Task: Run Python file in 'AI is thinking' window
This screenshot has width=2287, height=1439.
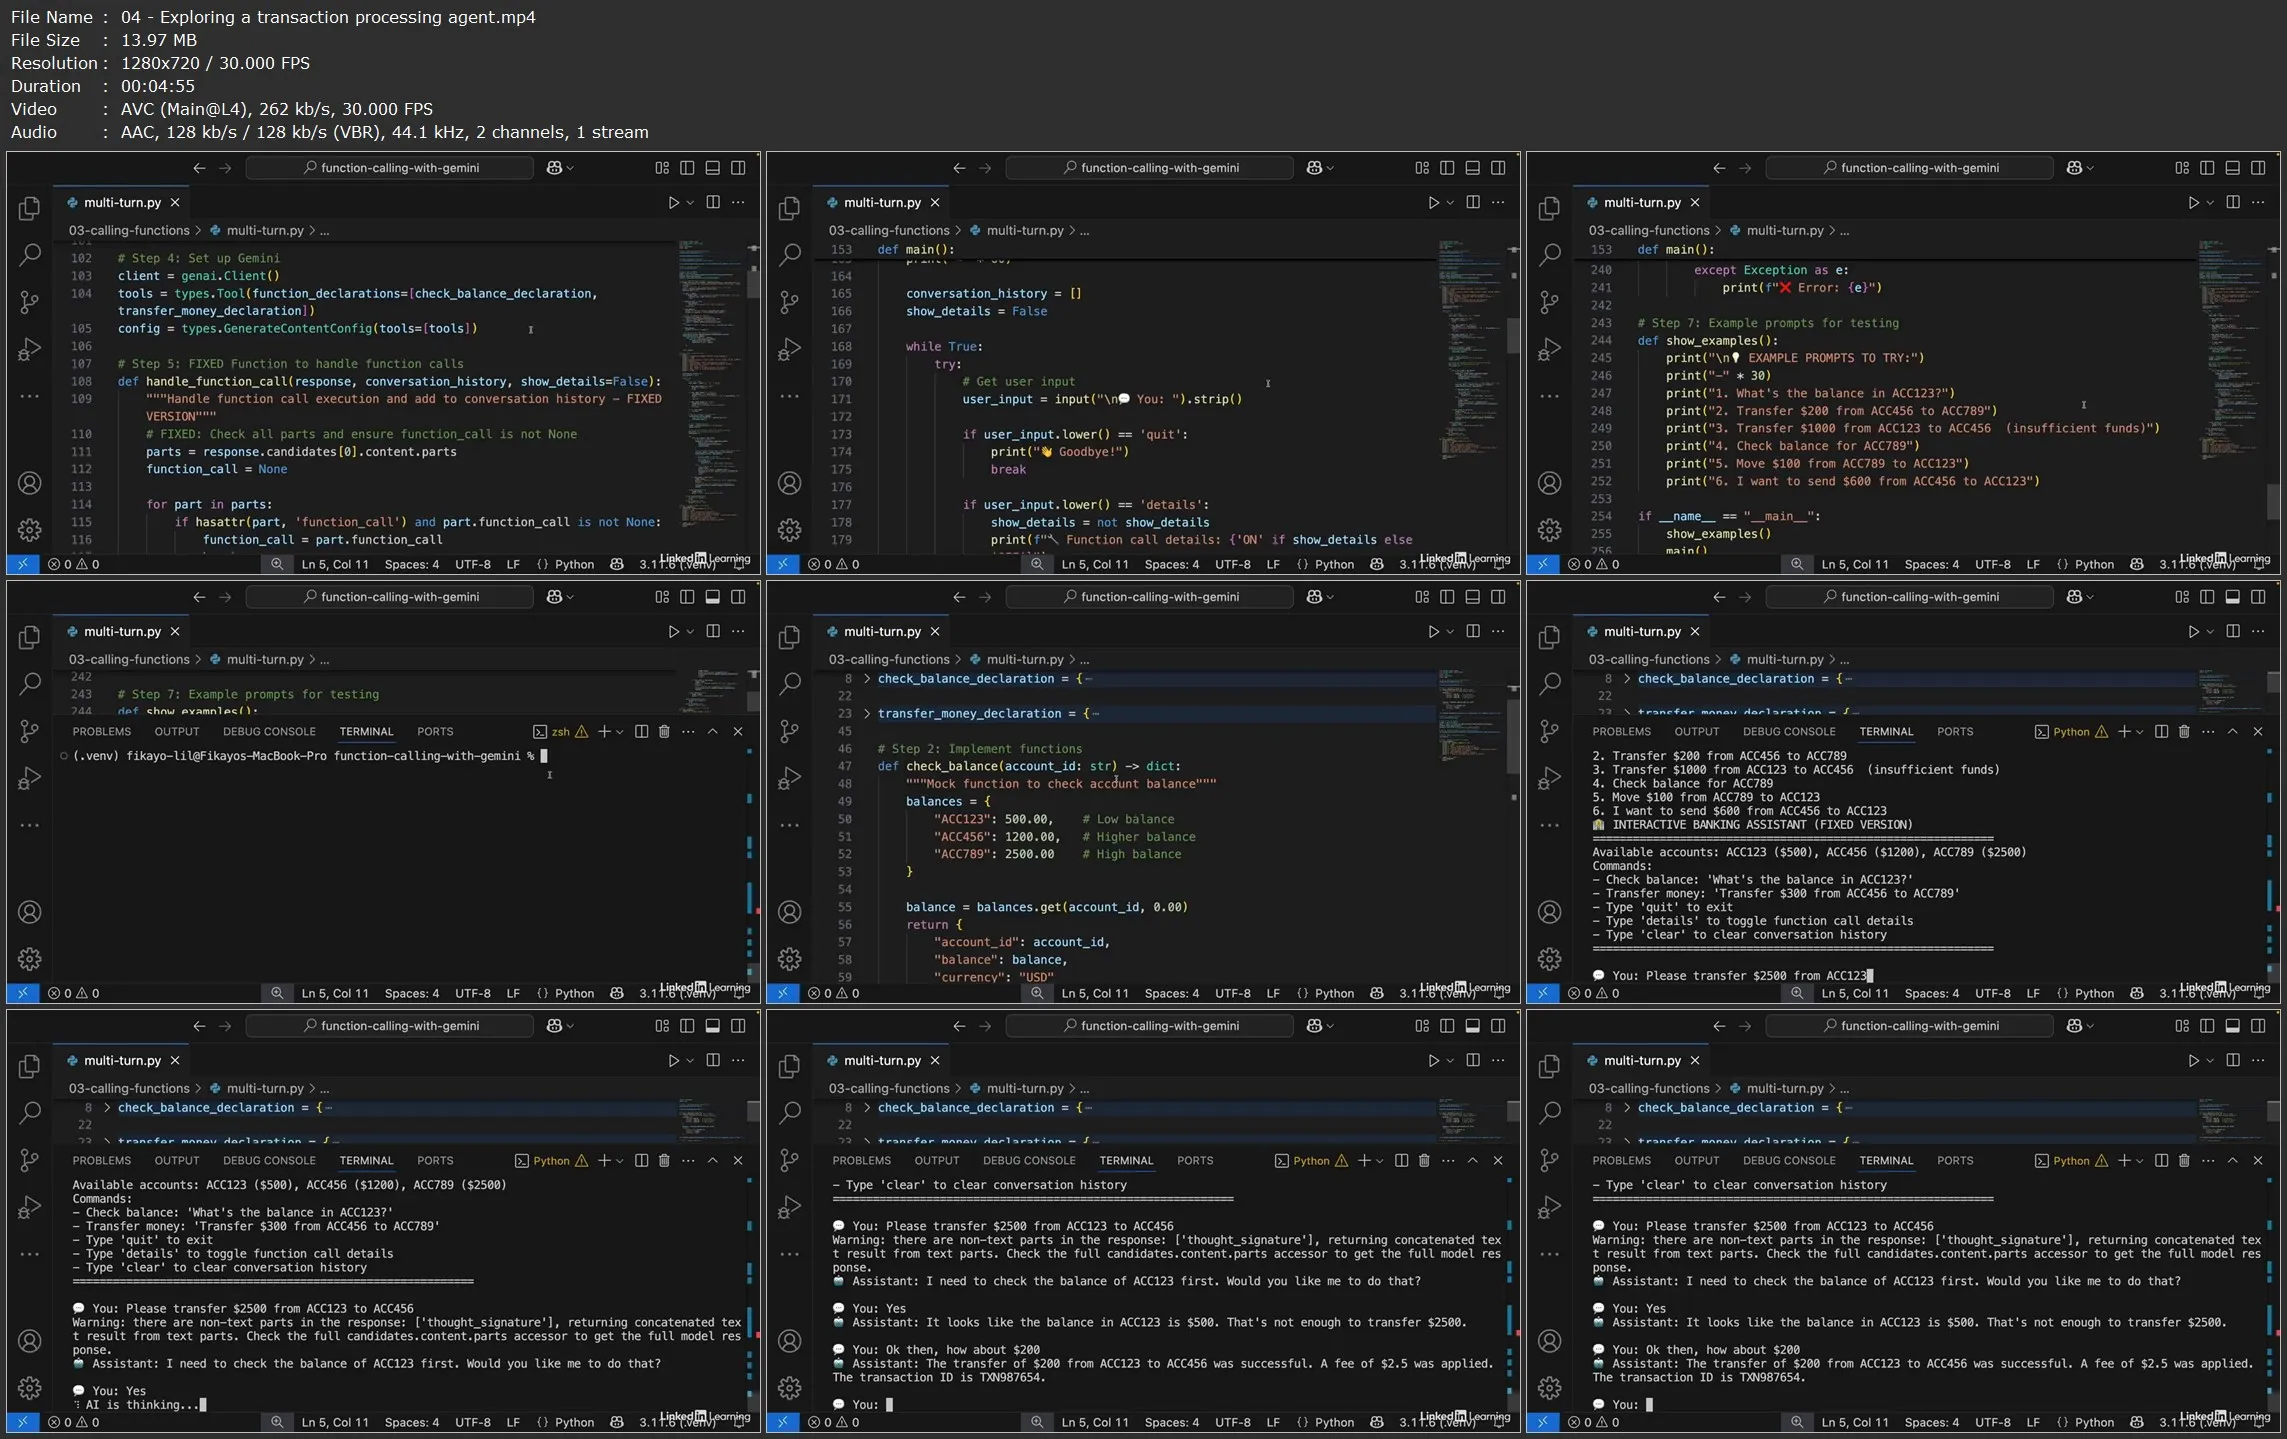Action: [673, 1060]
